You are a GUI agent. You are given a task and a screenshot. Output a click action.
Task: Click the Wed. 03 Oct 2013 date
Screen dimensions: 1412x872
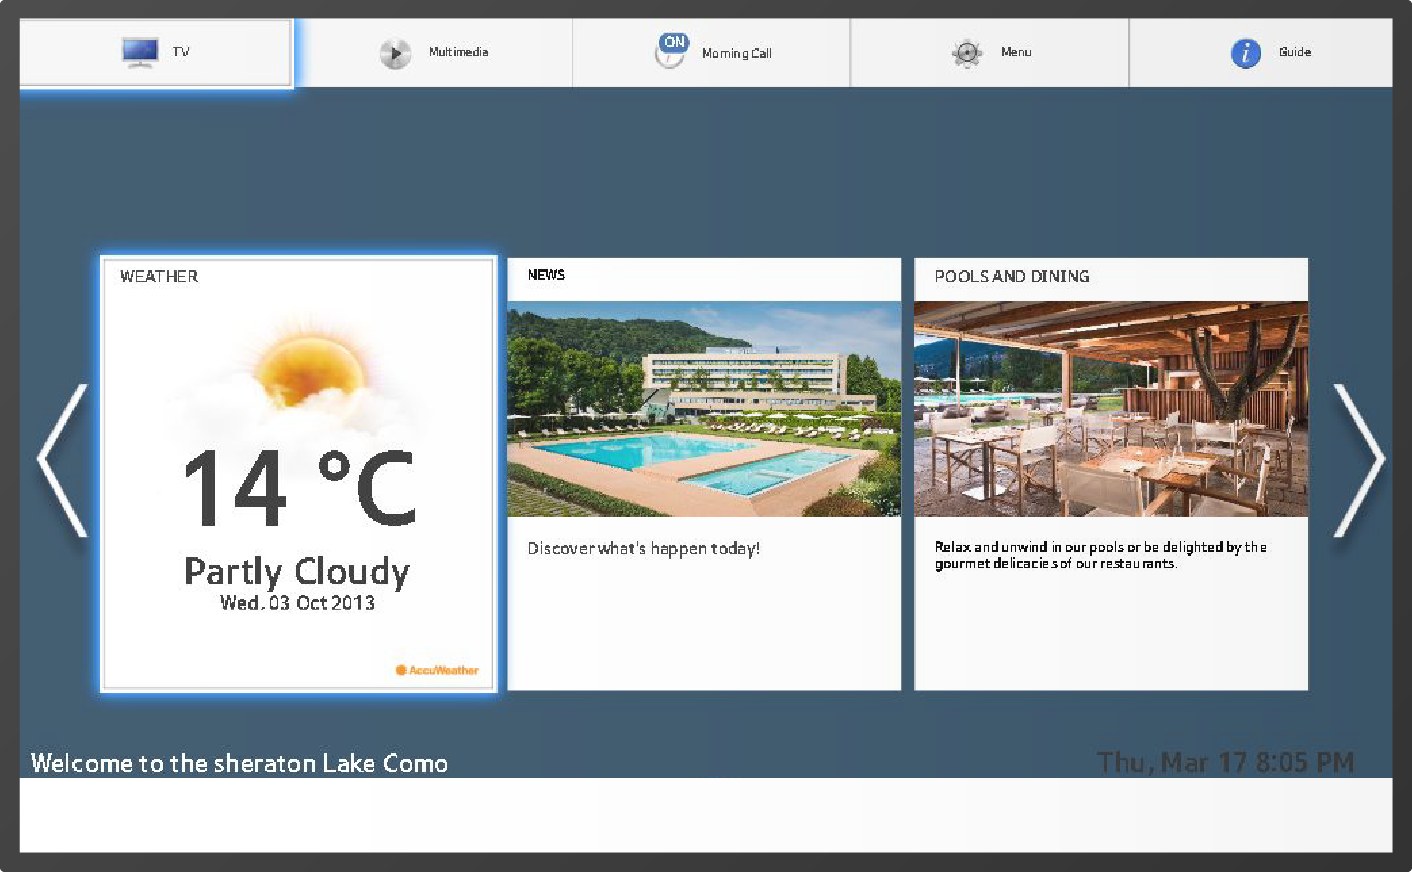point(297,602)
